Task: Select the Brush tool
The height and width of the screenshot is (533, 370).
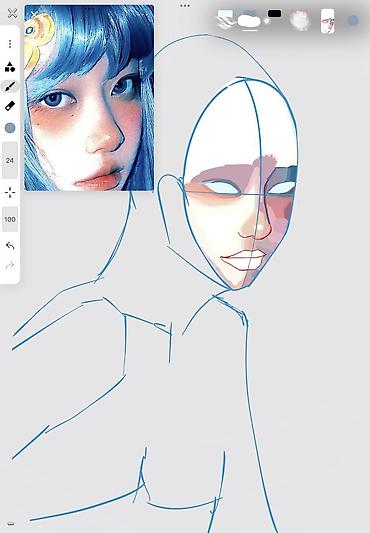Action: [10, 87]
